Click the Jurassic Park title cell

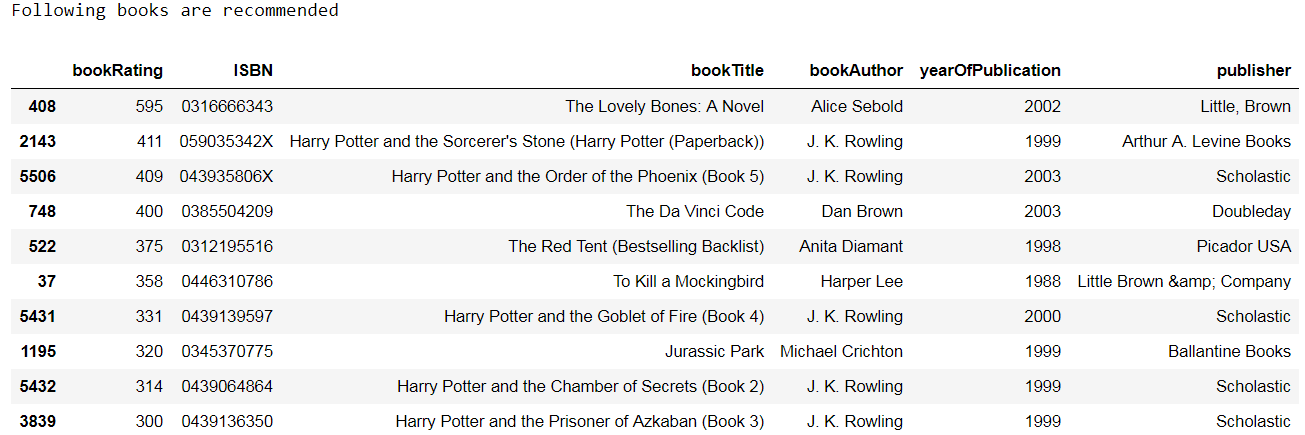(714, 351)
